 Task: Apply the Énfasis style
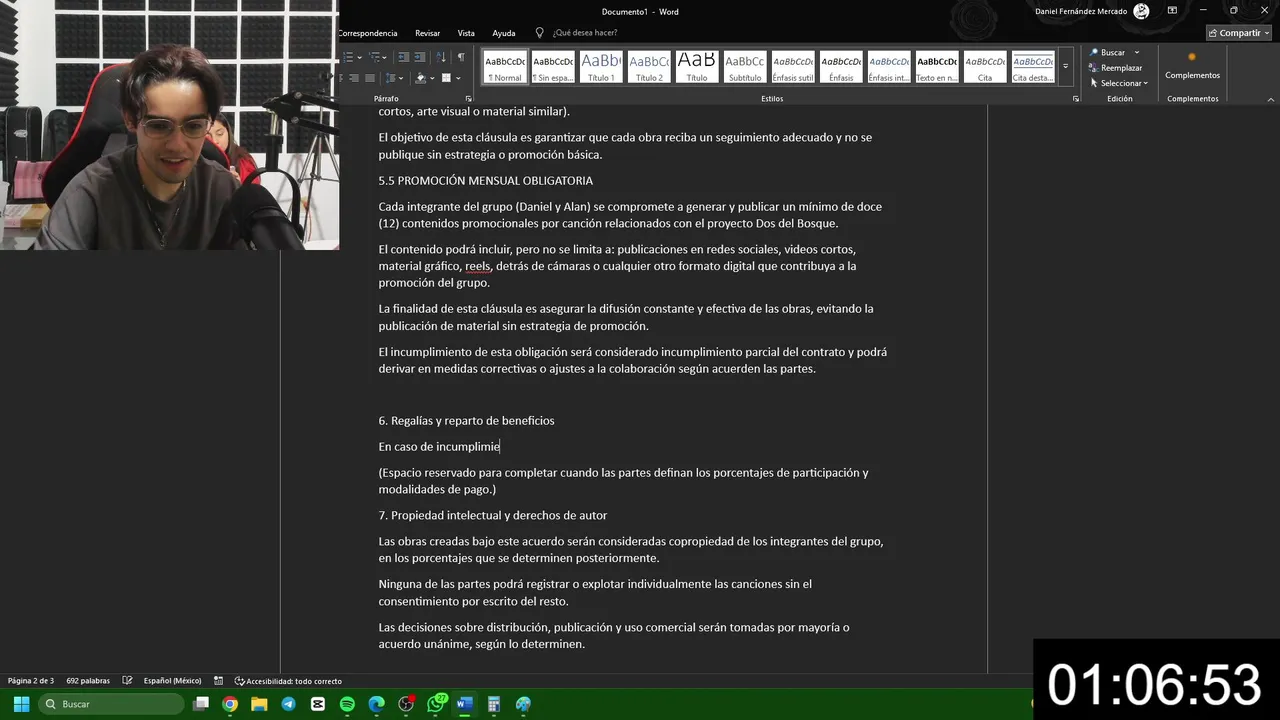point(841,67)
